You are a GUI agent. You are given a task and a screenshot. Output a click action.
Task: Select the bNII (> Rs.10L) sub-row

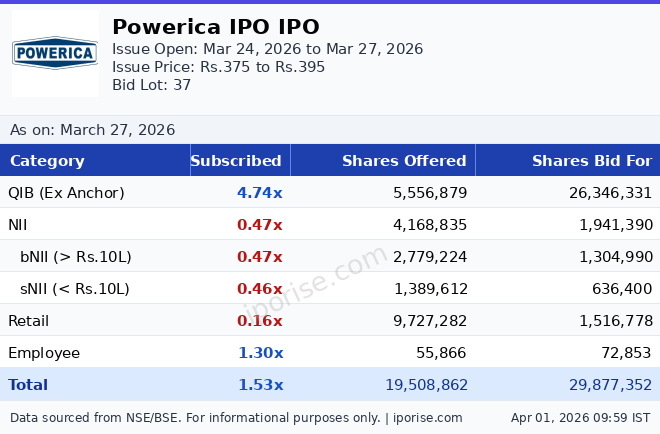tap(76, 257)
